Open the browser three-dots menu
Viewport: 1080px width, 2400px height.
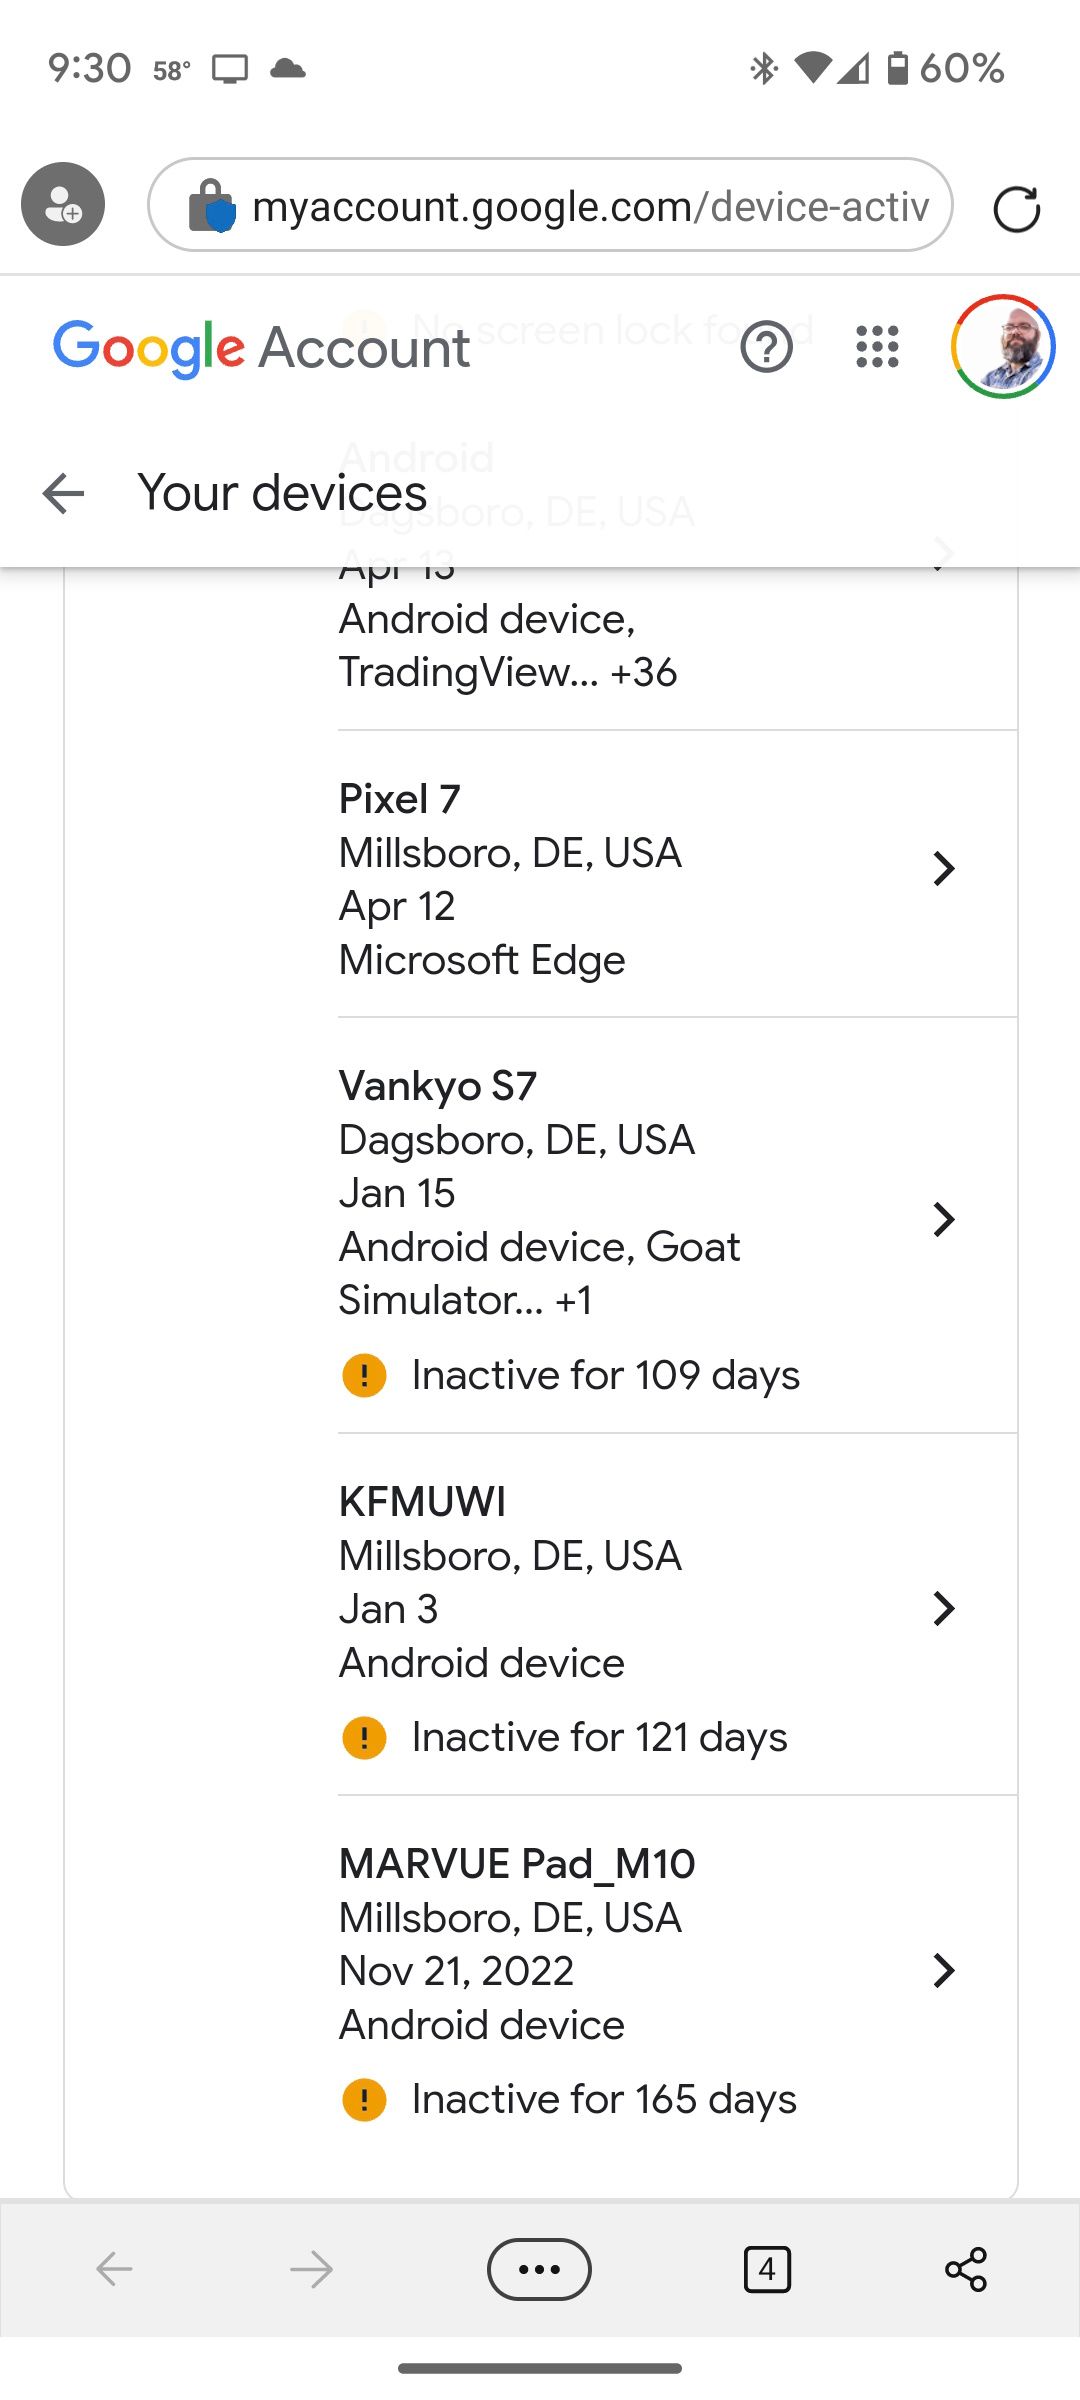[539, 2269]
